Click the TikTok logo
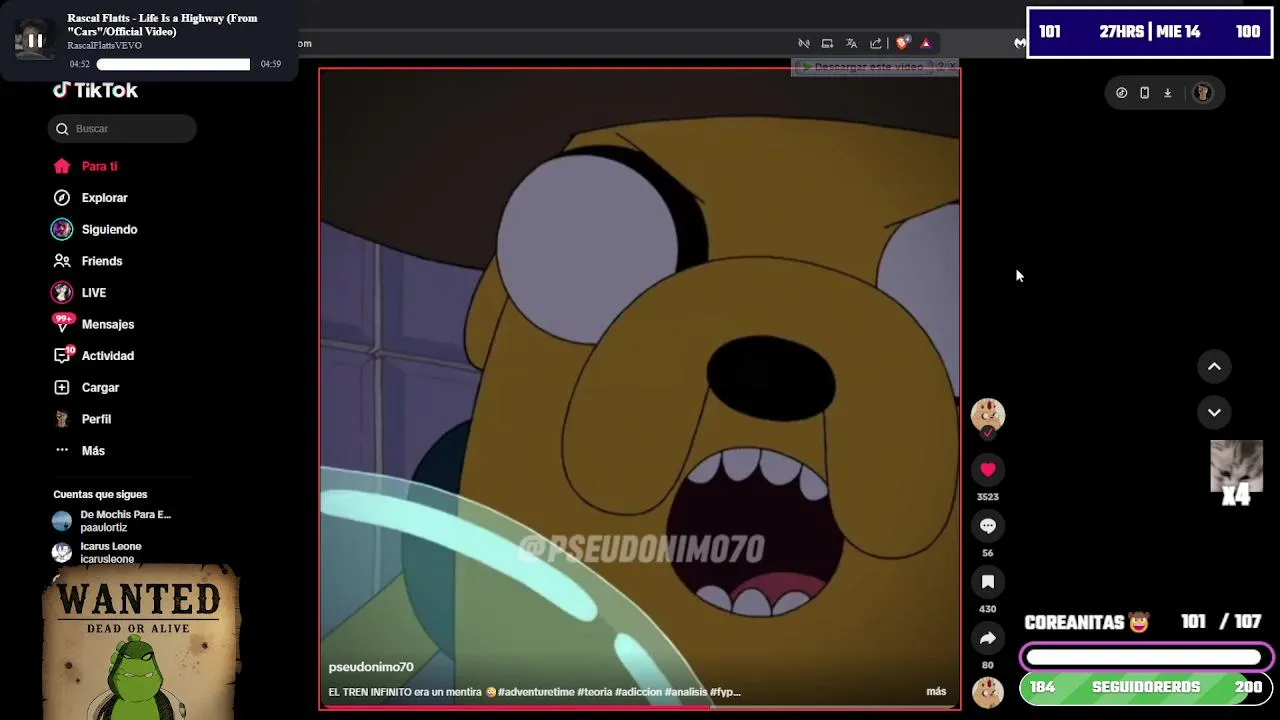This screenshot has height=720, width=1280. click(x=96, y=90)
